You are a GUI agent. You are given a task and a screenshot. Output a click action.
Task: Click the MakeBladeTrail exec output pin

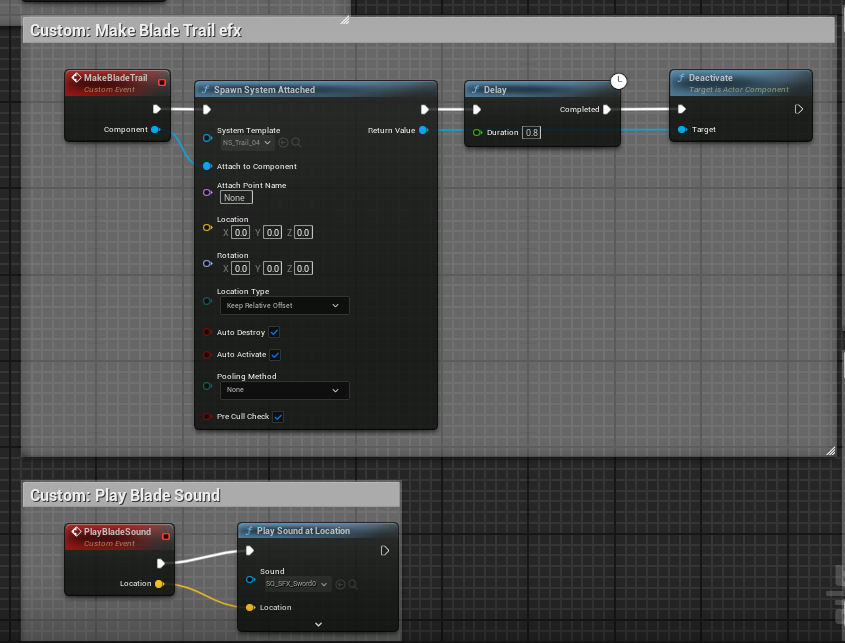point(157,109)
